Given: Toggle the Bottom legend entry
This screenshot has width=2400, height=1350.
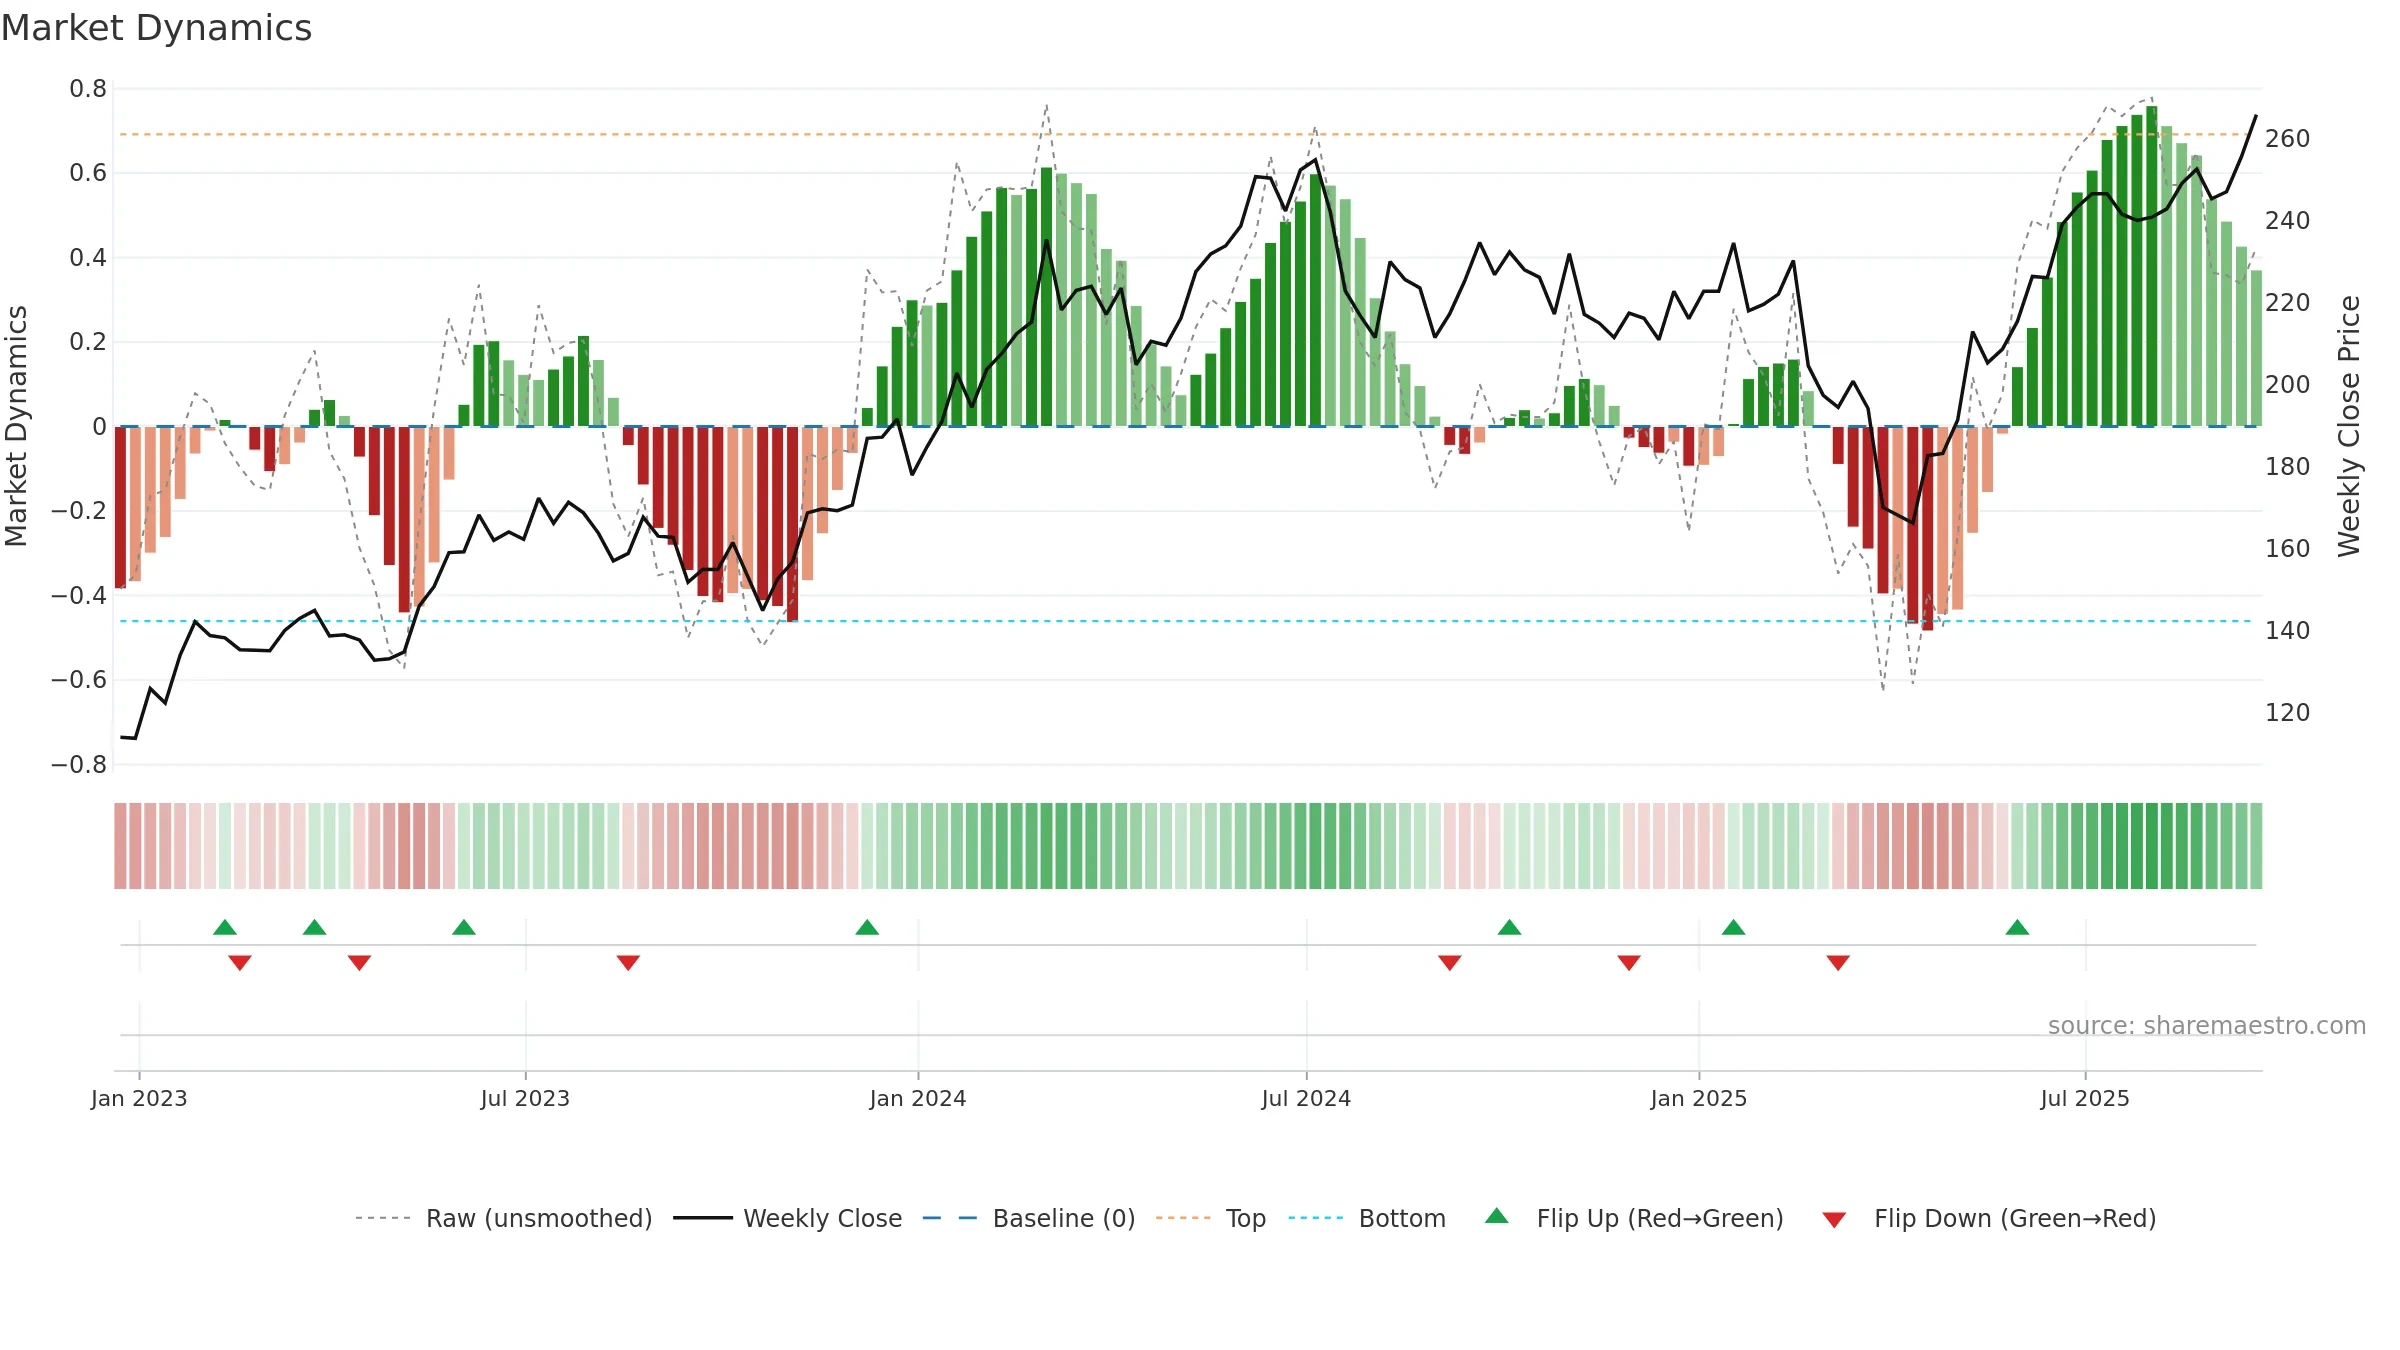Looking at the screenshot, I should [1367, 1218].
